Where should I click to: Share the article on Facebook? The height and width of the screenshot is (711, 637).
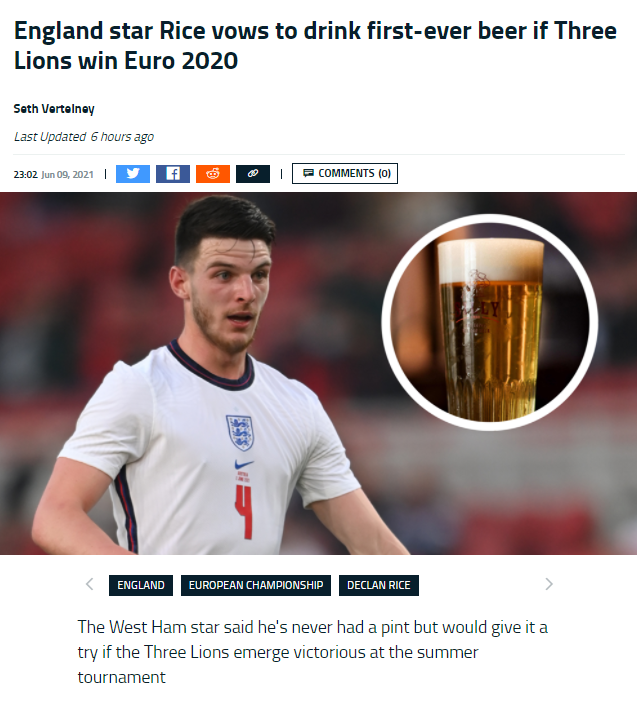173,174
